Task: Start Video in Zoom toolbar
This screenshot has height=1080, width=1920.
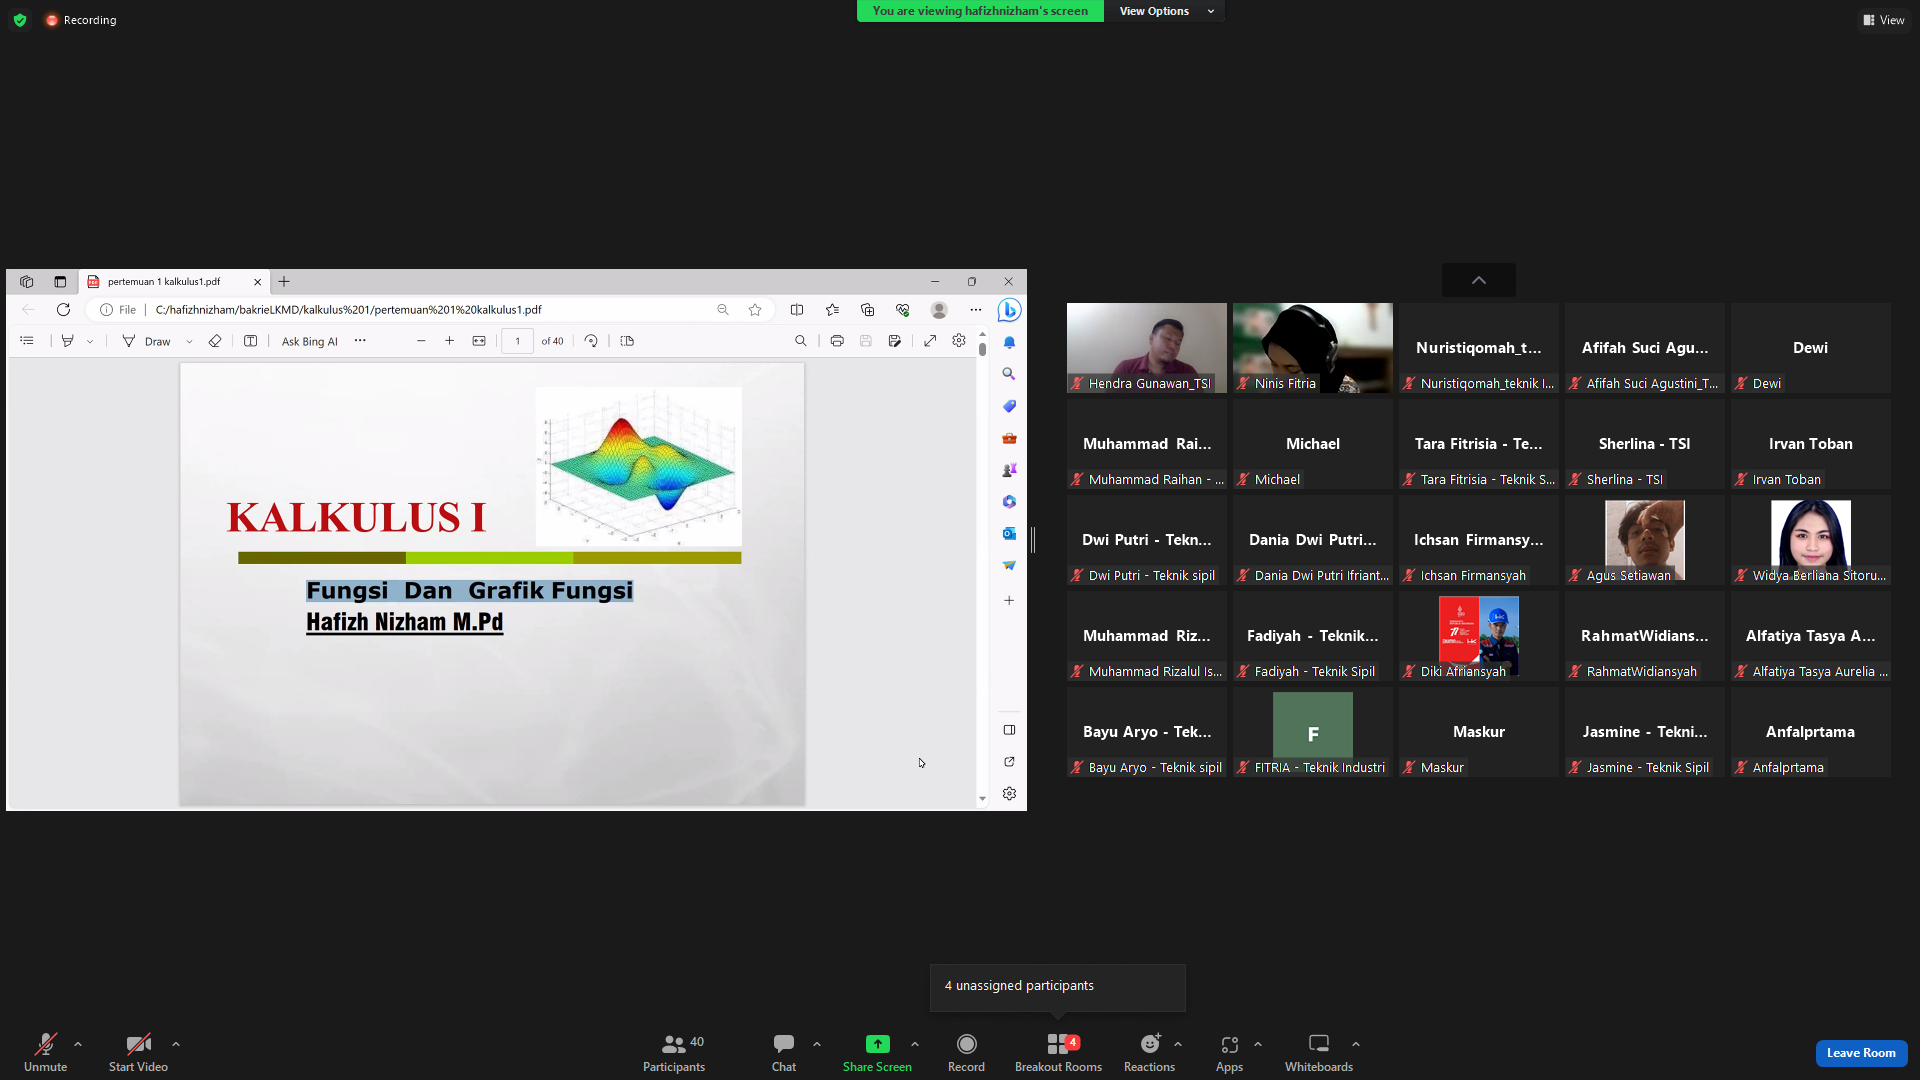Action: point(138,1052)
